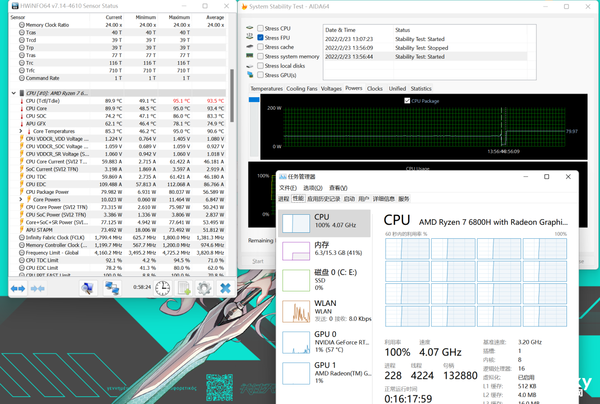
Task: Click the greyed Start button in AIDA64
Action: pos(258,261)
